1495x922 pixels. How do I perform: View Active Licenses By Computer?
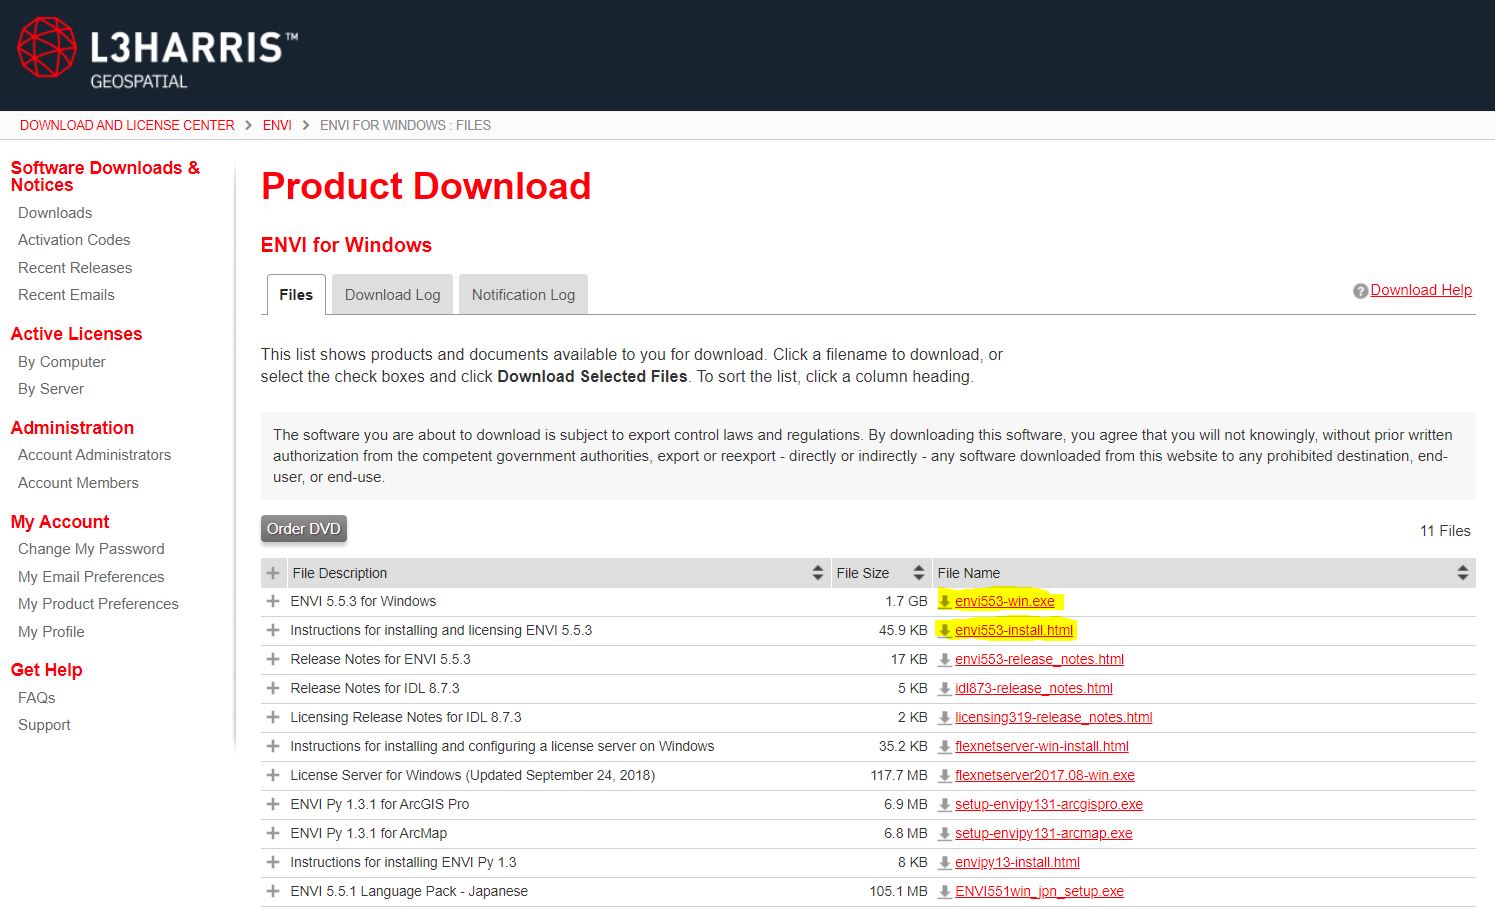point(62,362)
